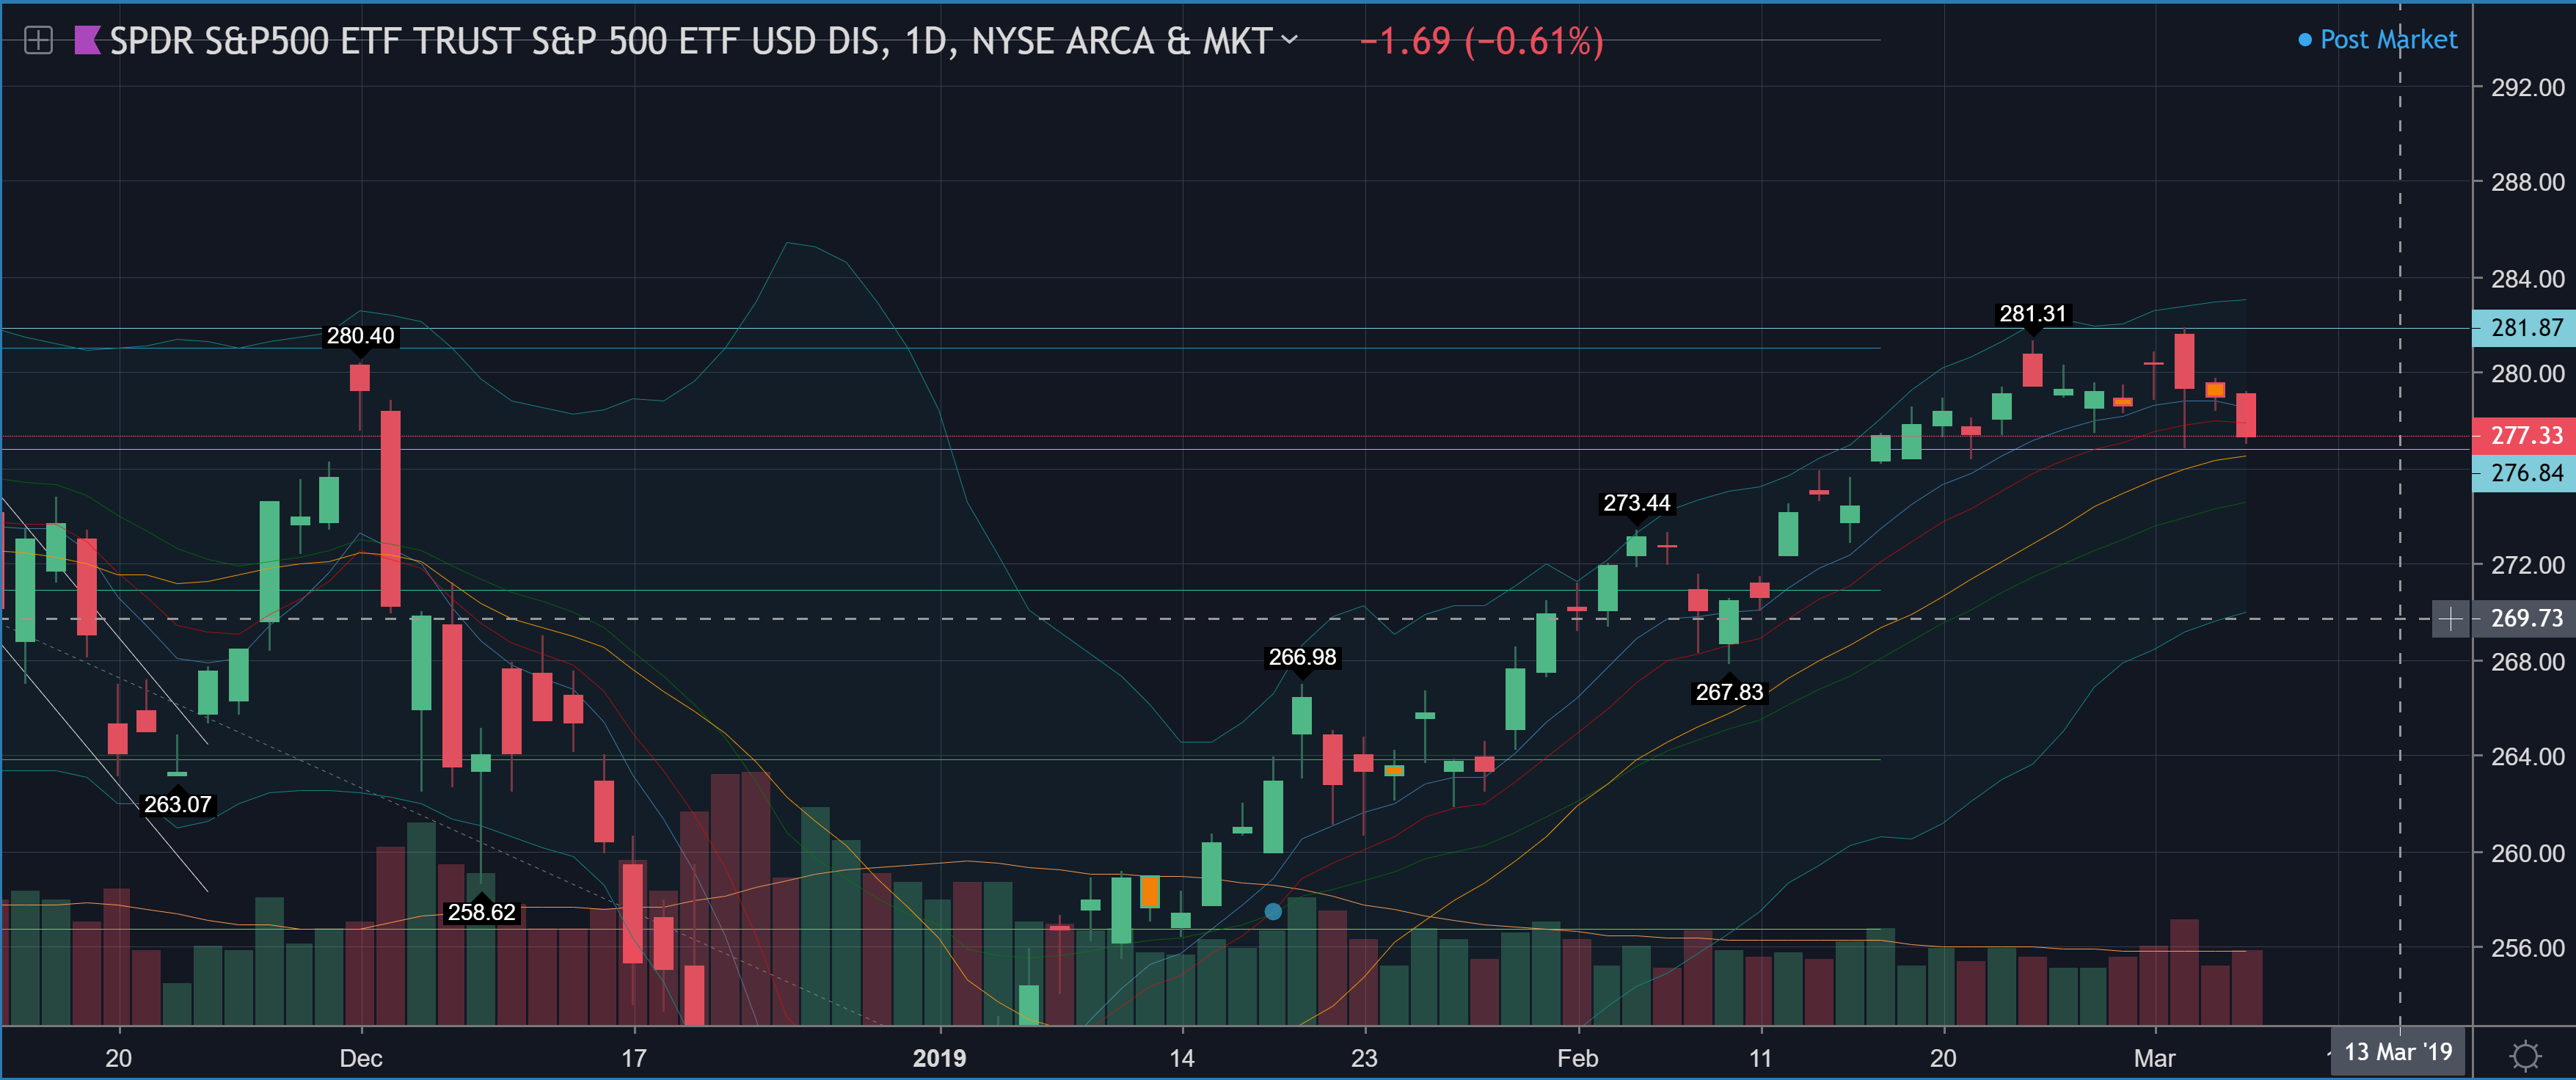Click the 280.40 high price callout
2576x1080 pixels.
[360, 336]
